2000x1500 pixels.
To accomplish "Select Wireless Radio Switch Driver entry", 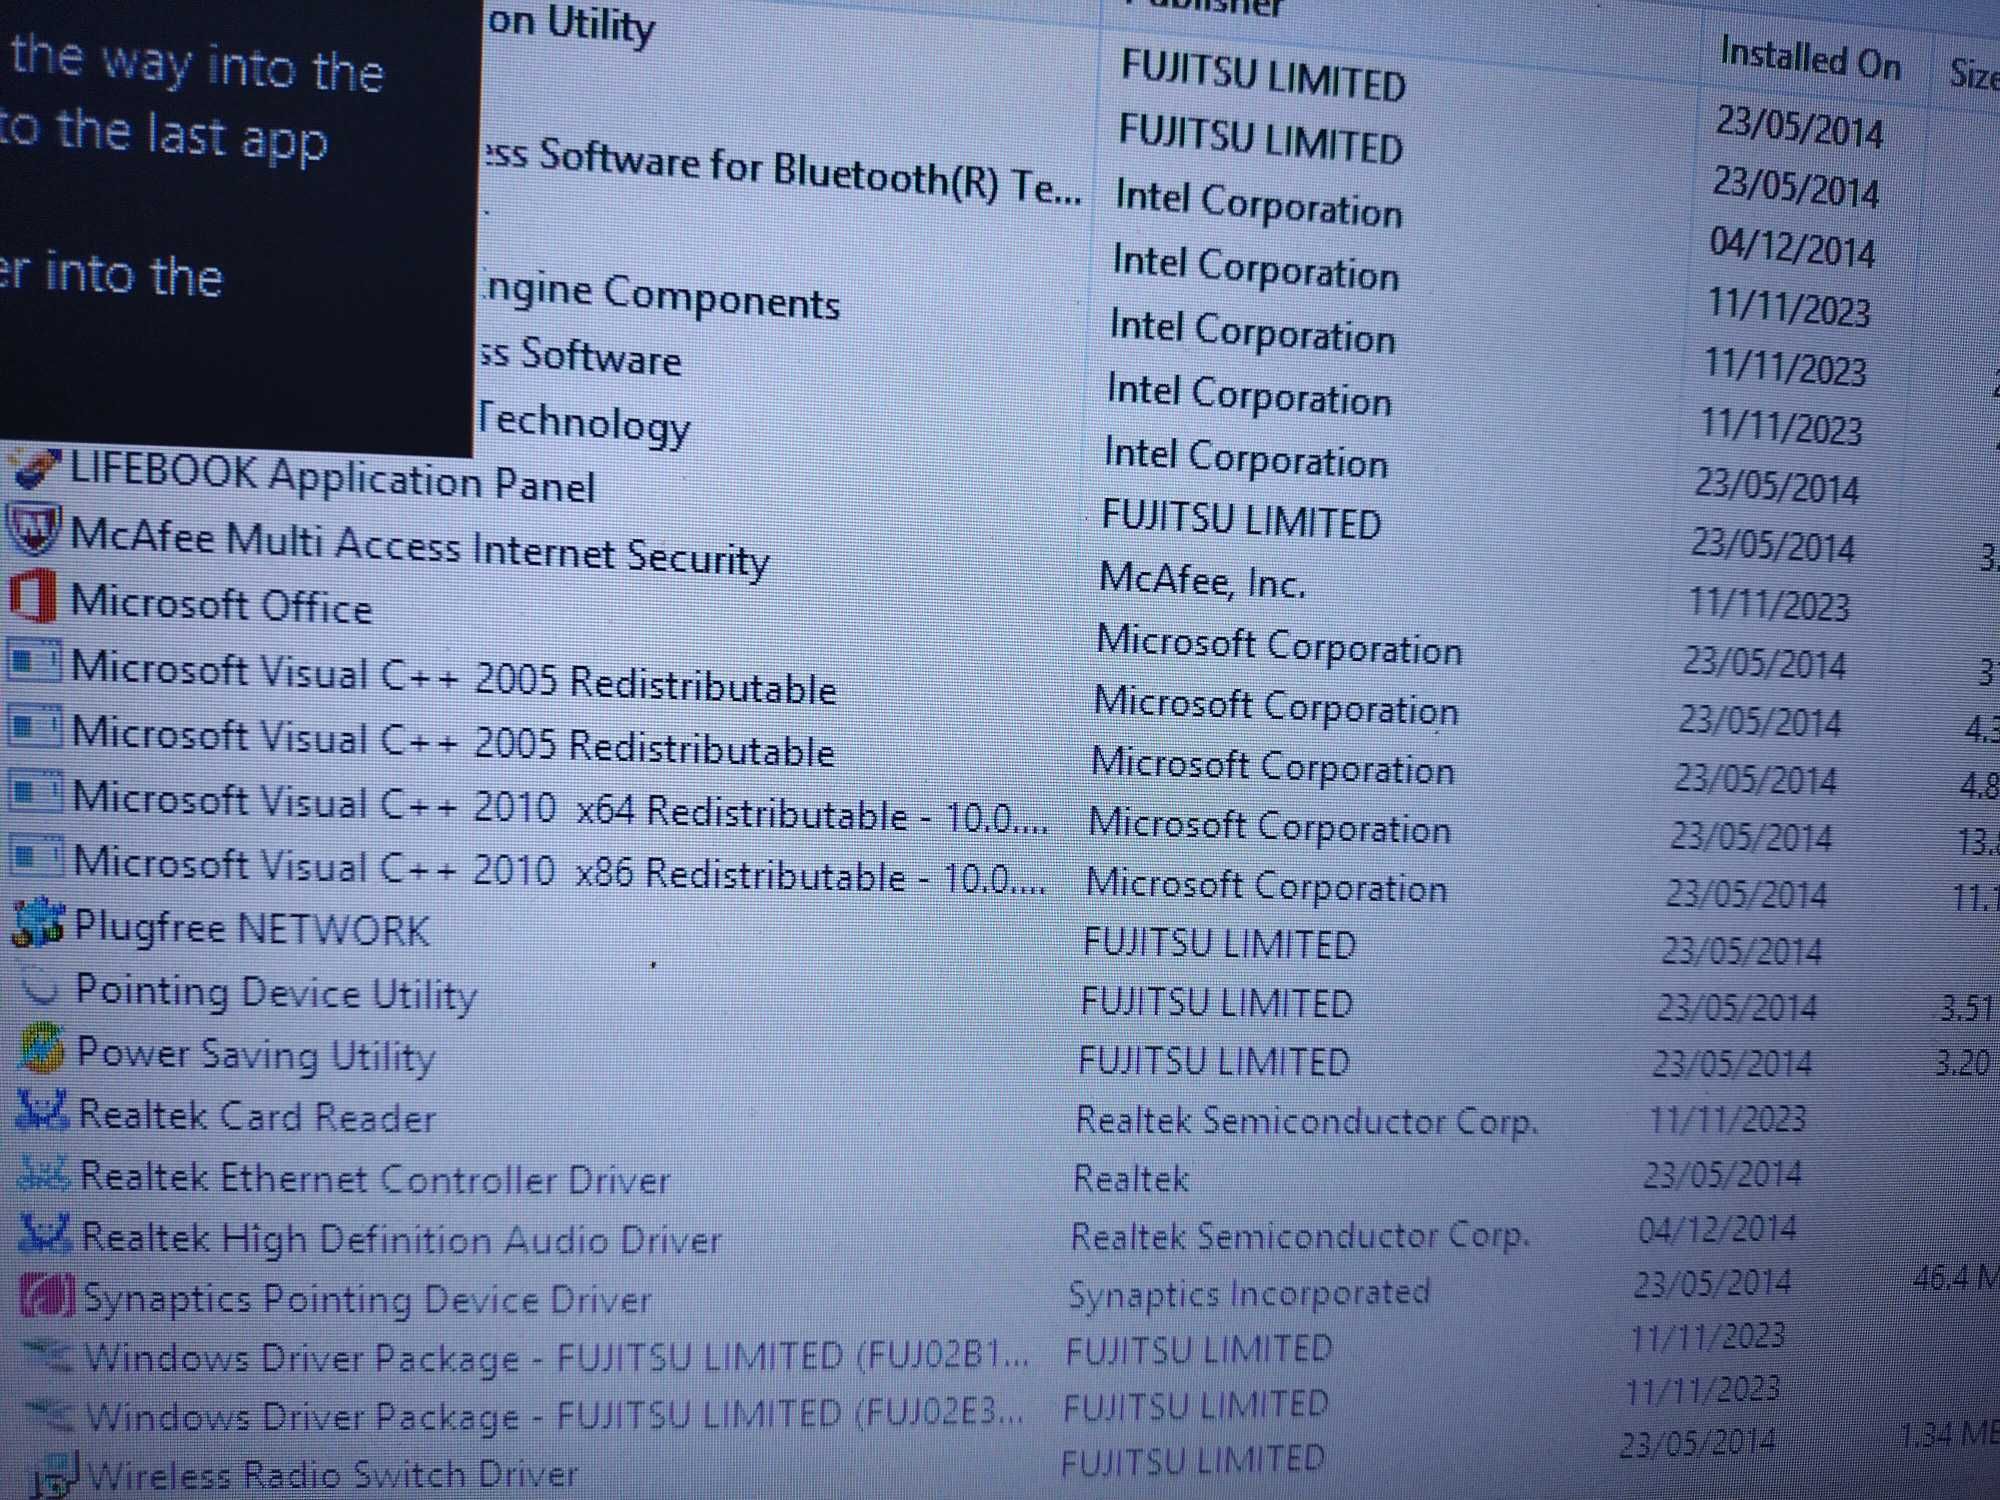I will click(x=333, y=1474).
